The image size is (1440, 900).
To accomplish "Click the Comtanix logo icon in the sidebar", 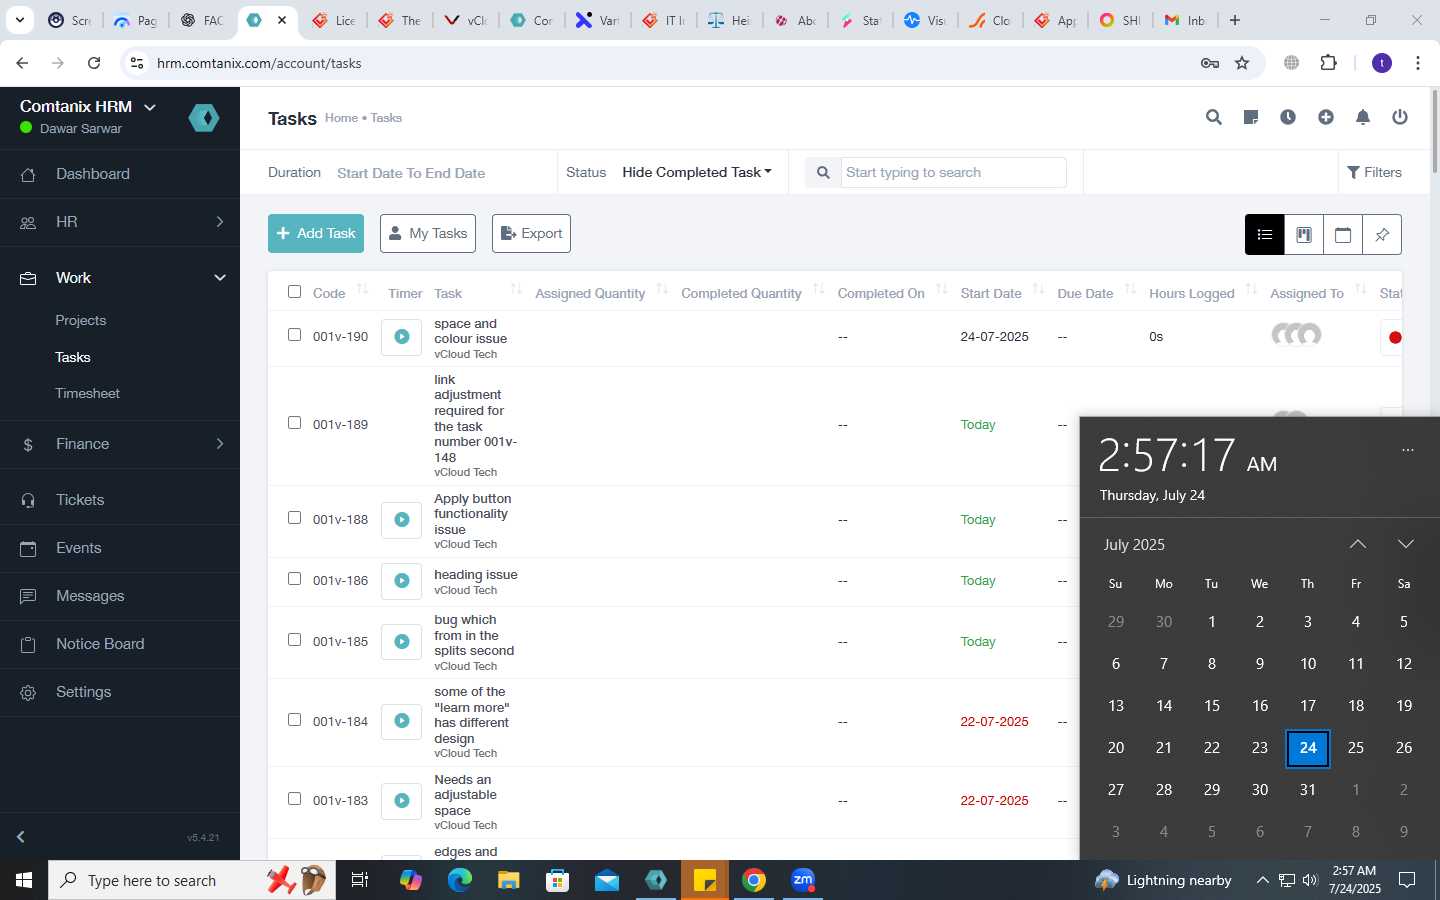I will click(204, 118).
